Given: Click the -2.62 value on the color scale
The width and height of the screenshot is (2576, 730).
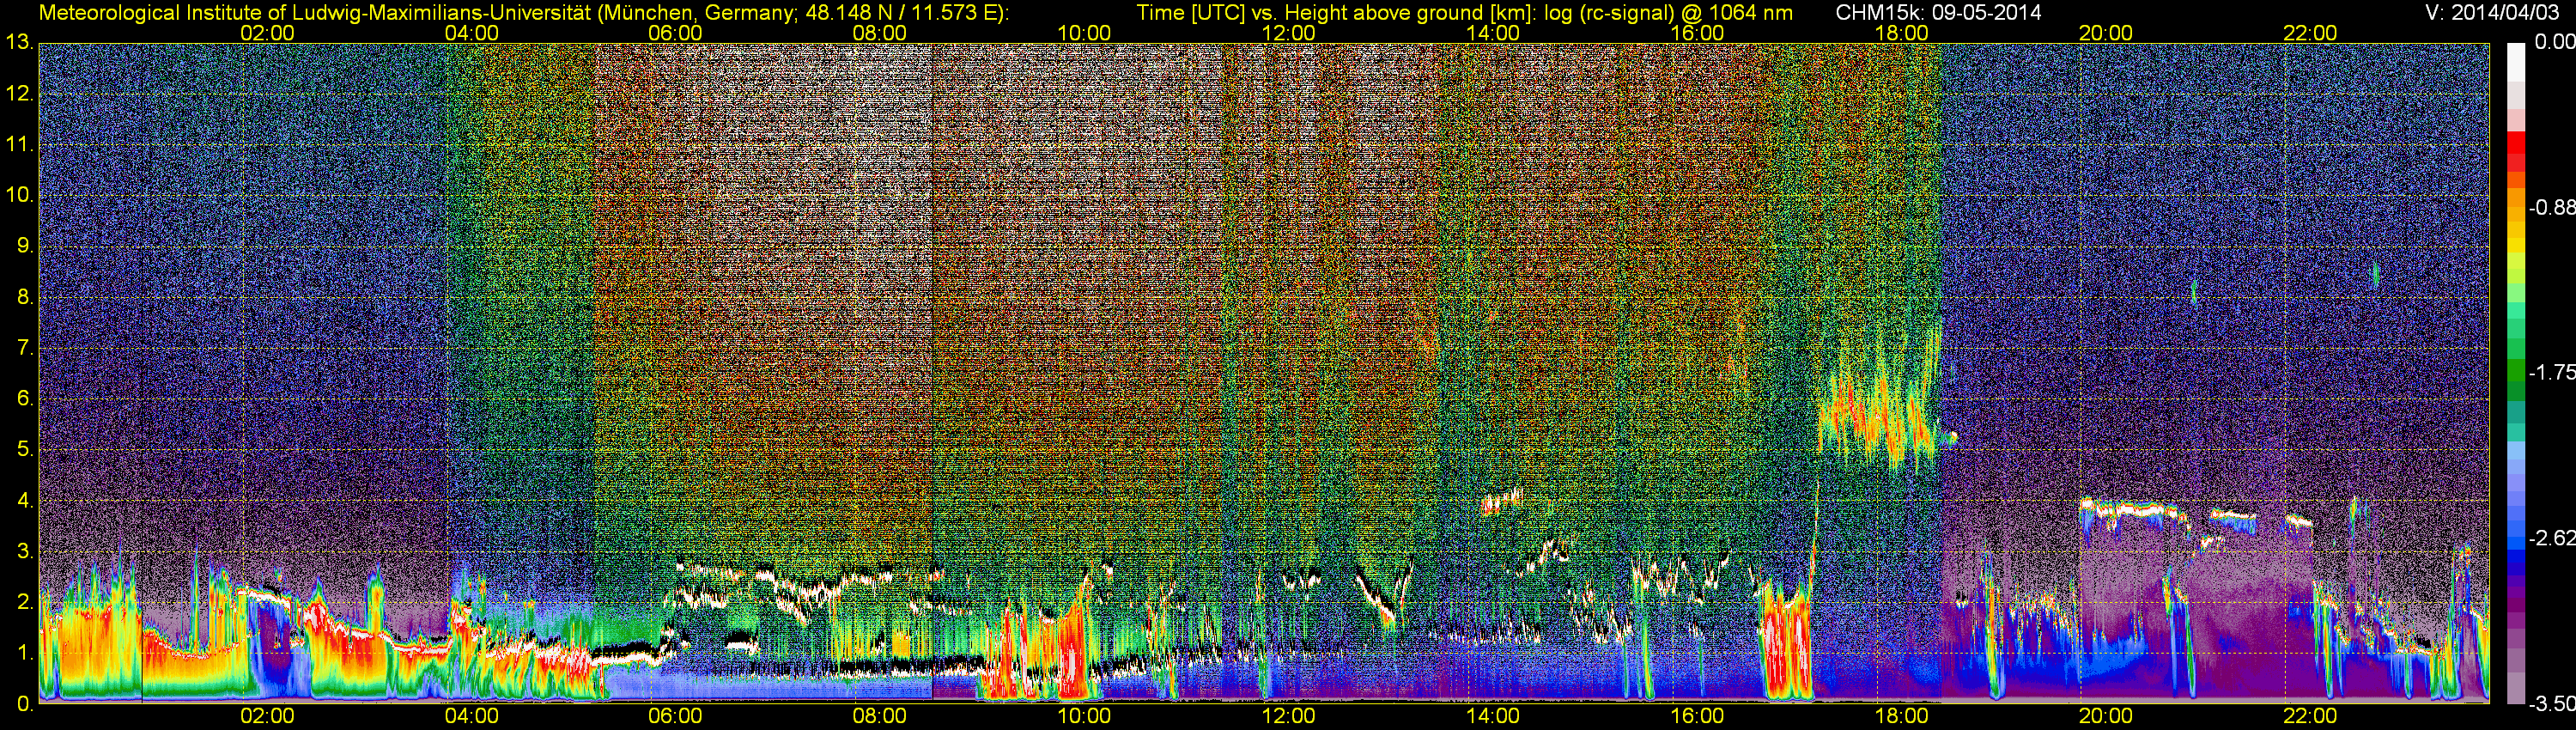Looking at the screenshot, I should [2551, 539].
